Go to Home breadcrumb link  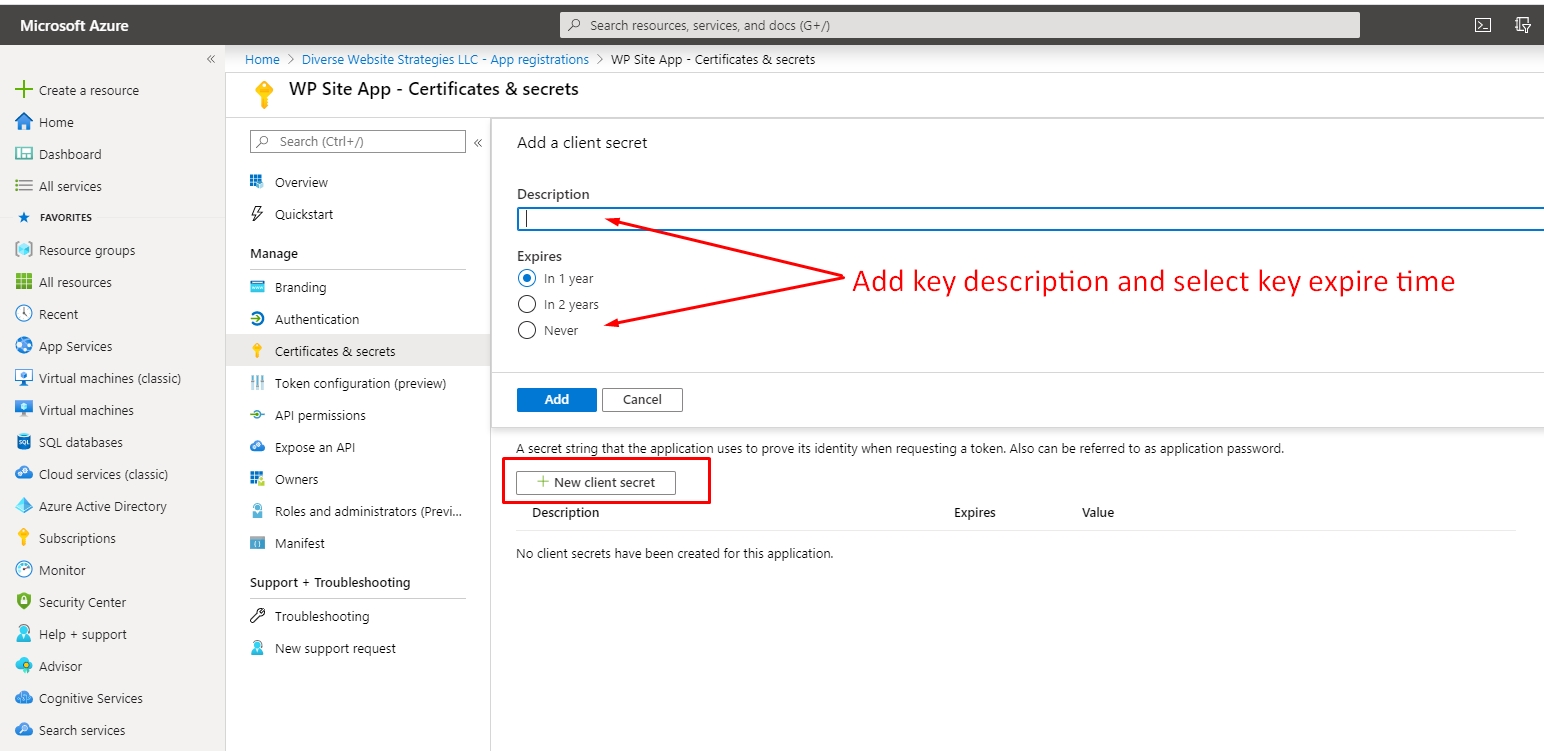(262, 59)
